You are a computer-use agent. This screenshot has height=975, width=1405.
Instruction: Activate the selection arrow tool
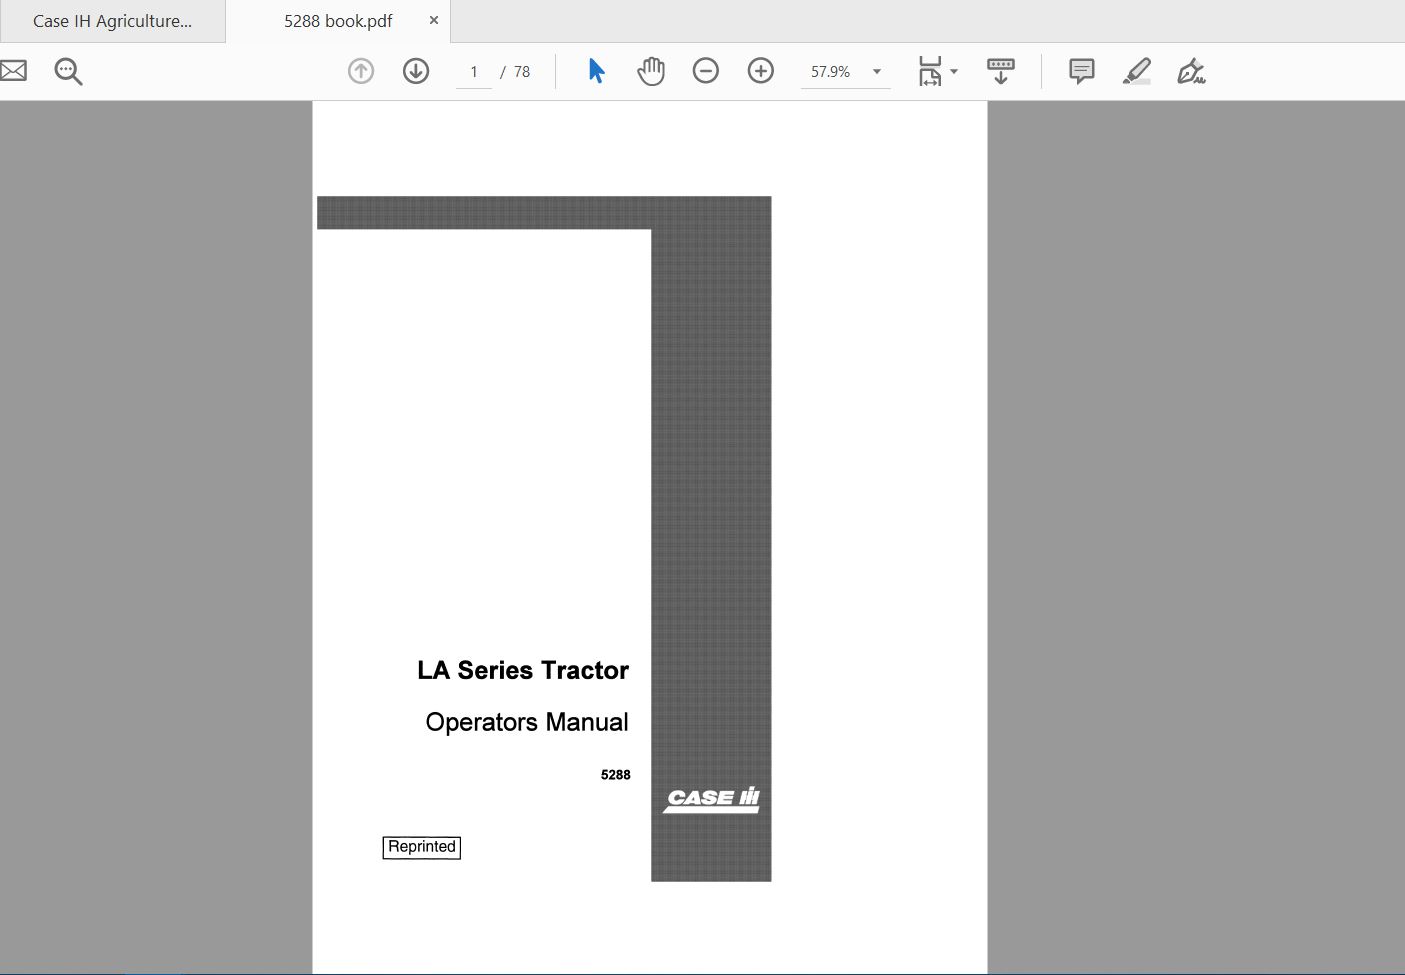pos(597,71)
